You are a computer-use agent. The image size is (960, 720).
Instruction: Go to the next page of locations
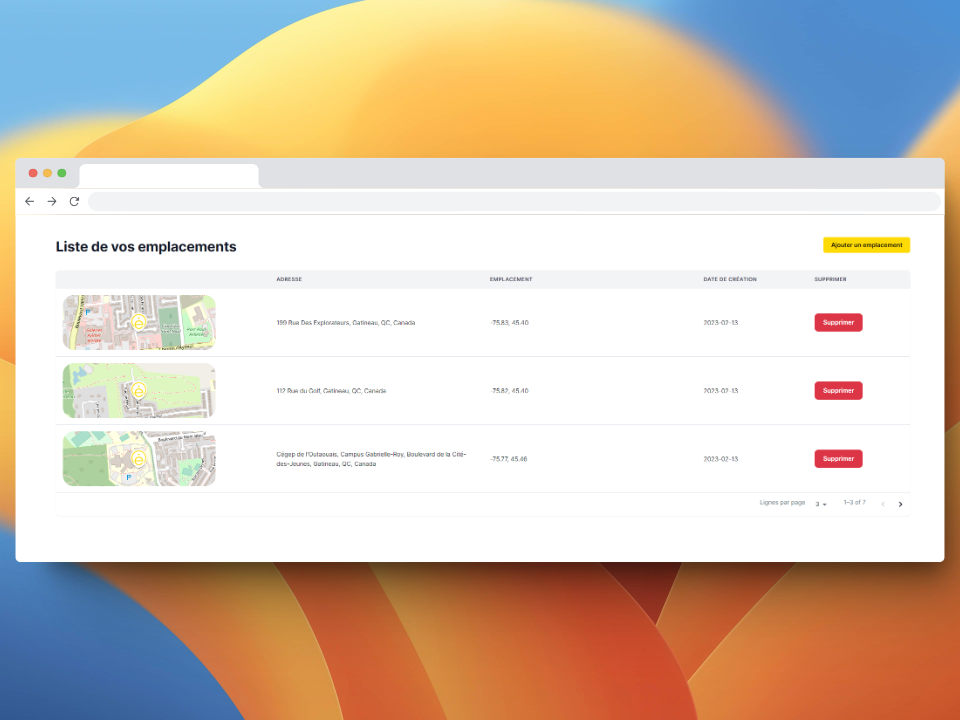coord(900,504)
